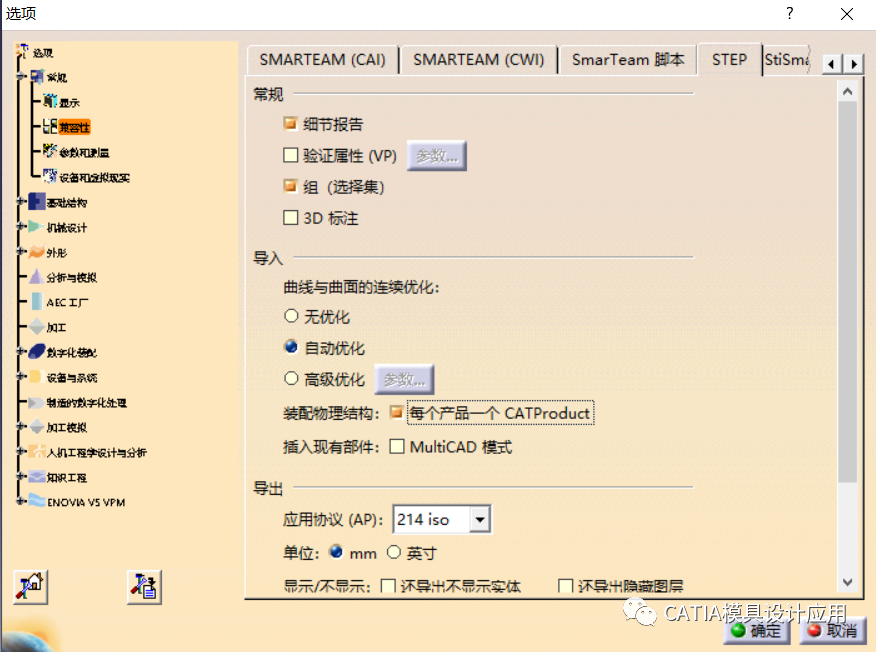876x652 pixels.
Task: Click the vertical scrollbar thumb
Action: coord(848,291)
